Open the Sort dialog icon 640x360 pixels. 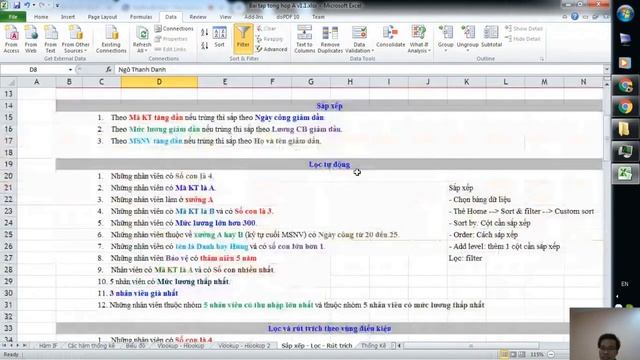pyautogui.click(x=220, y=37)
